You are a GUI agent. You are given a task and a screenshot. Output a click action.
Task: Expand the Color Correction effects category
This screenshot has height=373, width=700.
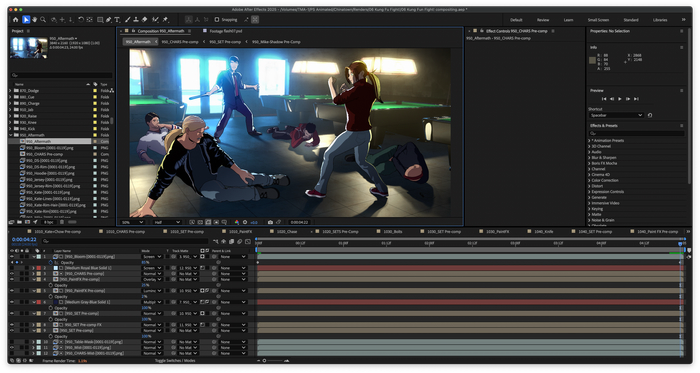(x=589, y=181)
